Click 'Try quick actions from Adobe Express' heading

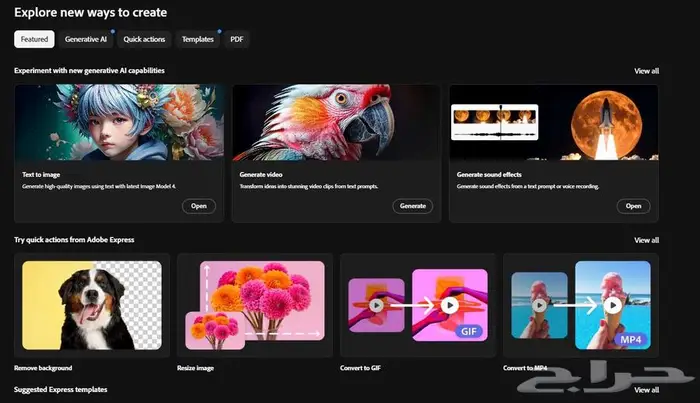(x=74, y=240)
